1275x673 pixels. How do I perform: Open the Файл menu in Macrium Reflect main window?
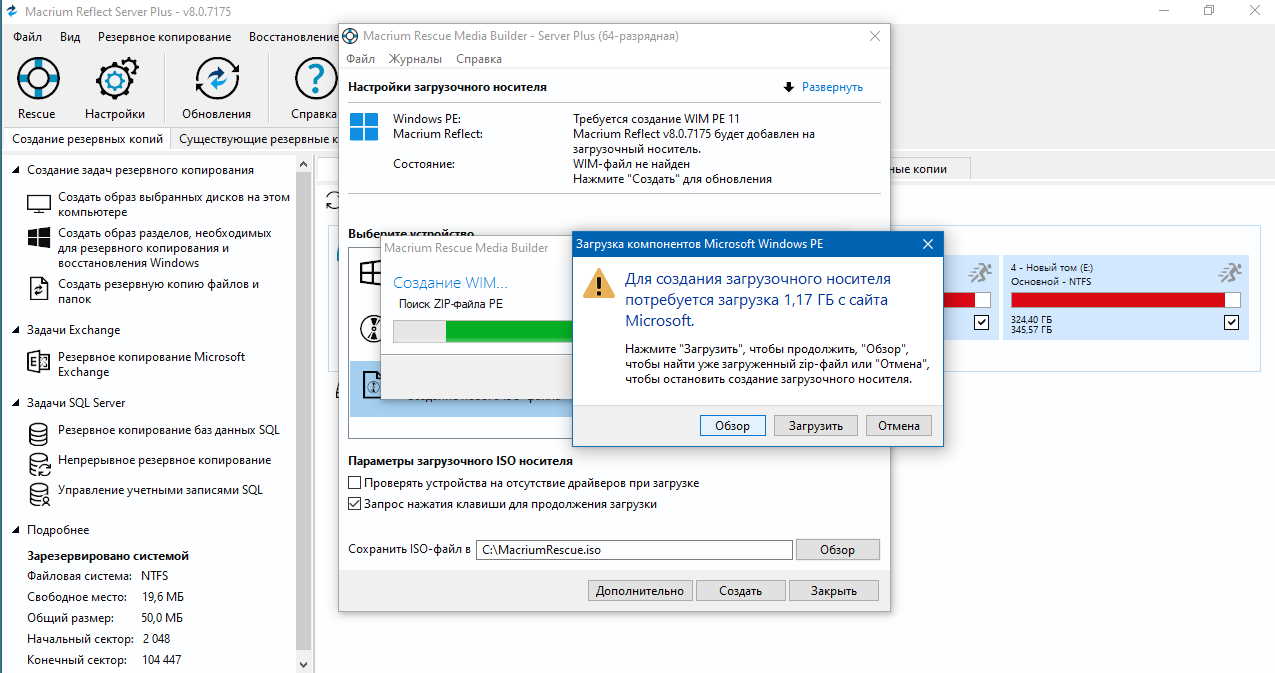(28, 37)
